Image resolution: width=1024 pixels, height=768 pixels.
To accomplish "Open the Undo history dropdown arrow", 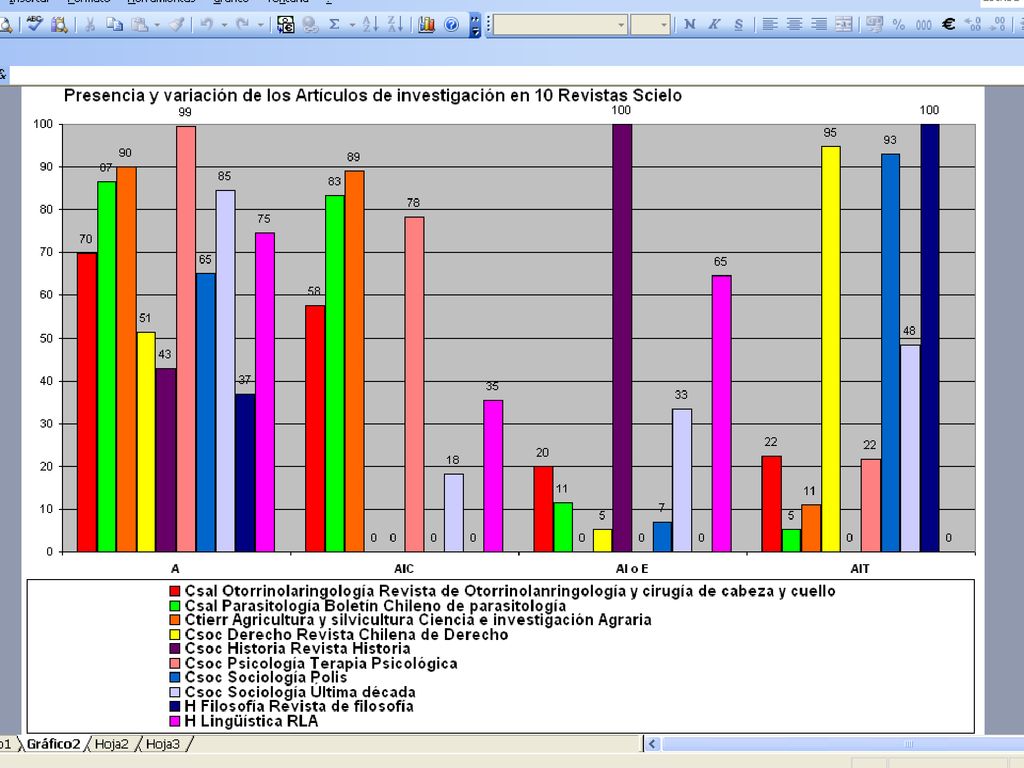I will click(x=224, y=25).
